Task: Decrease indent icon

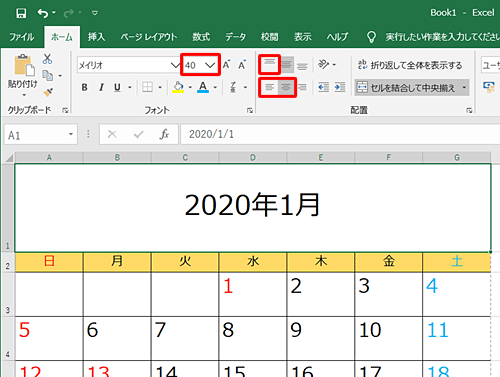Action: [x=323, y=87]
